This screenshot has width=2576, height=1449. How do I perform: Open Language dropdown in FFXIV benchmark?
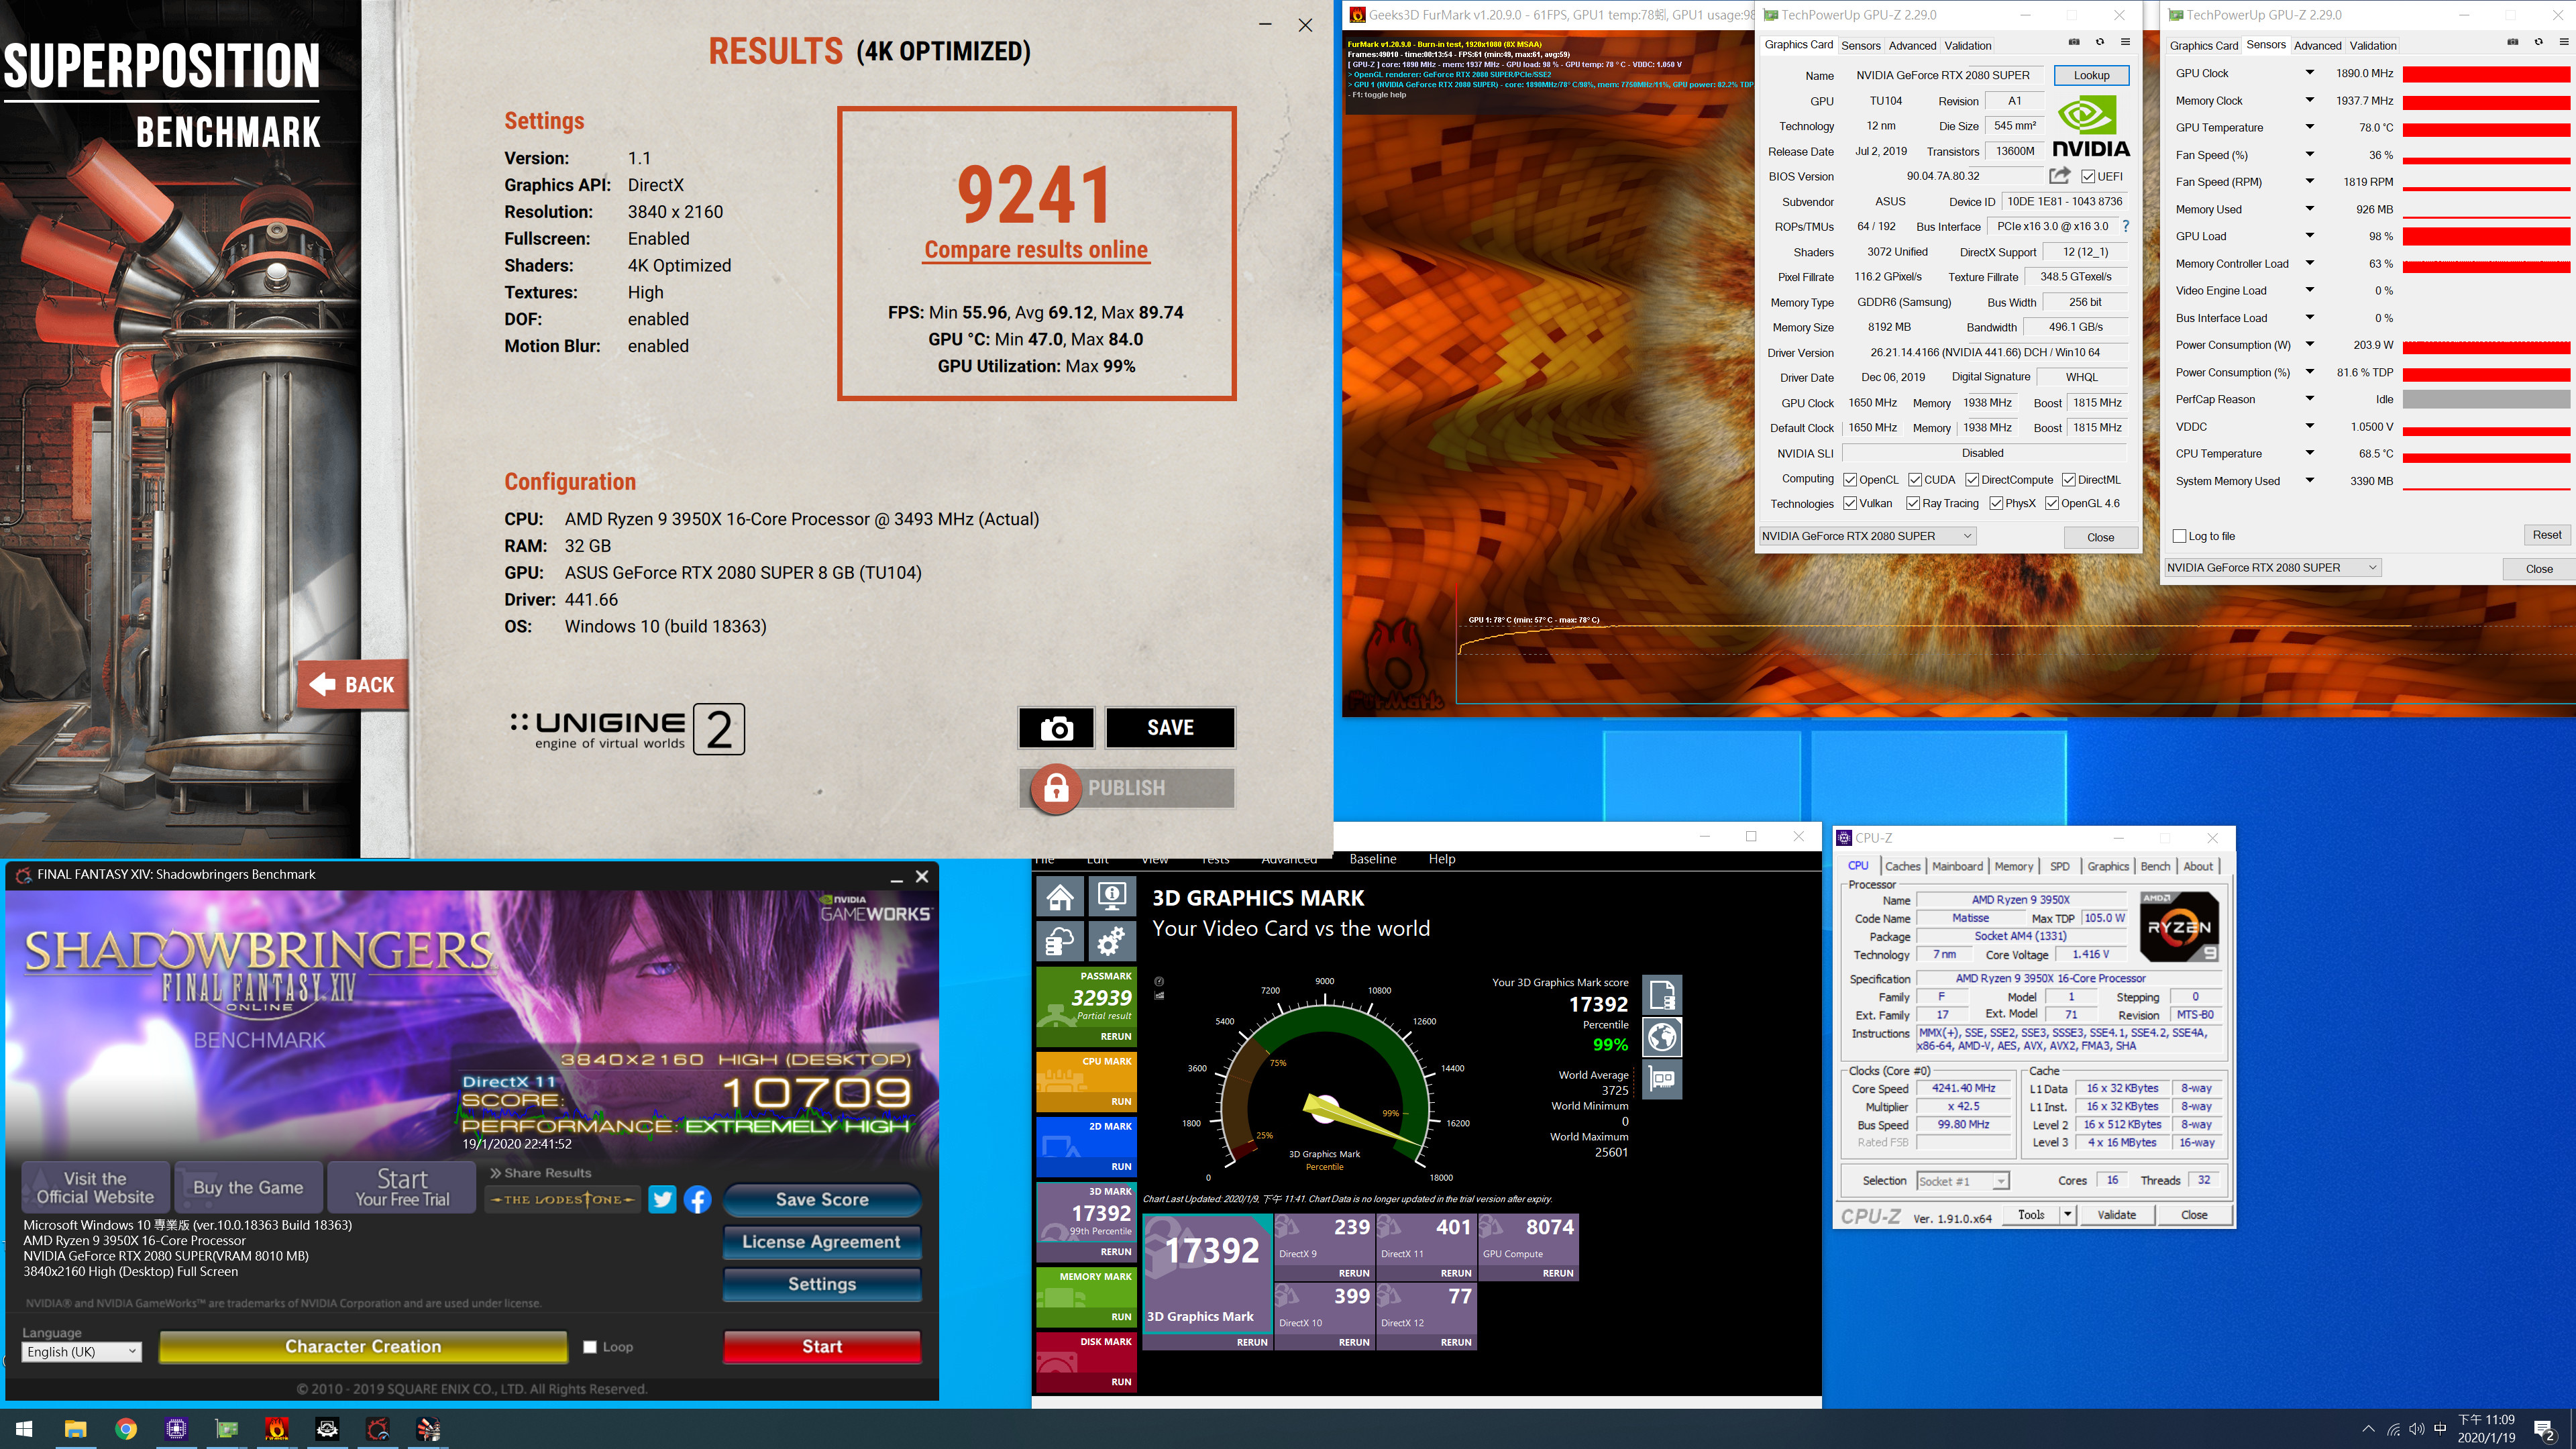82,1351
